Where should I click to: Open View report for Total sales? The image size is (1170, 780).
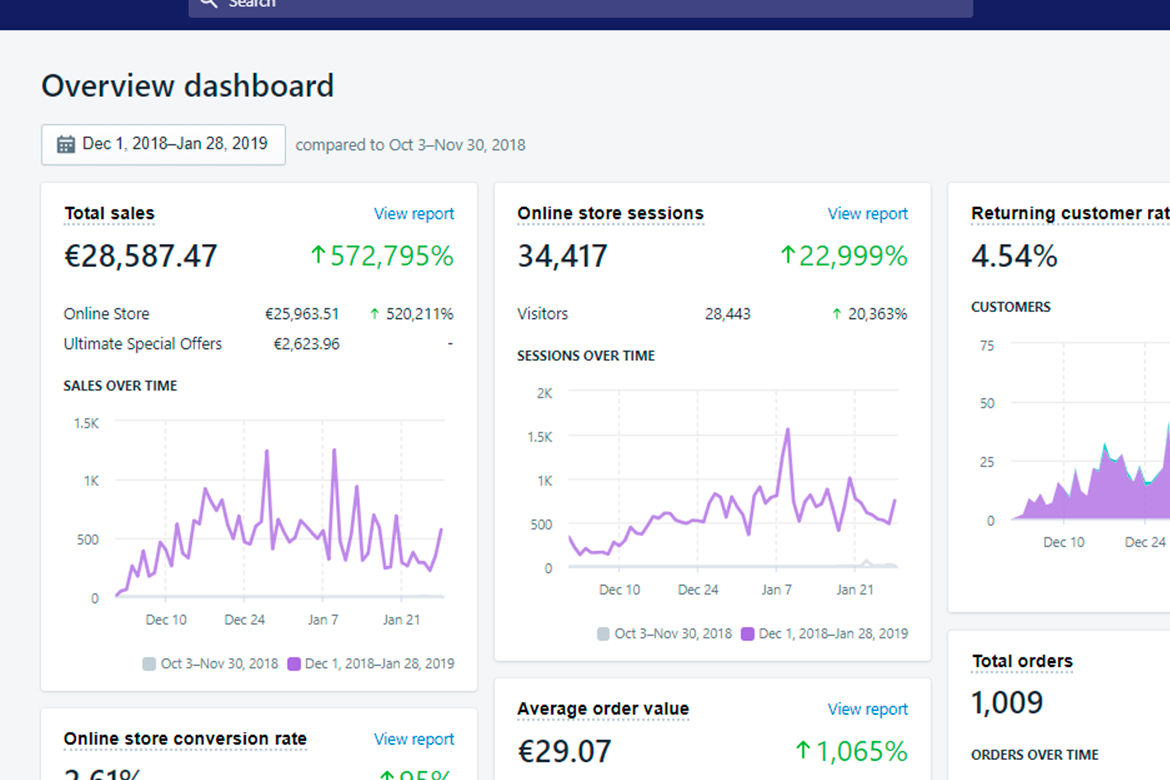tap(413, 213)
